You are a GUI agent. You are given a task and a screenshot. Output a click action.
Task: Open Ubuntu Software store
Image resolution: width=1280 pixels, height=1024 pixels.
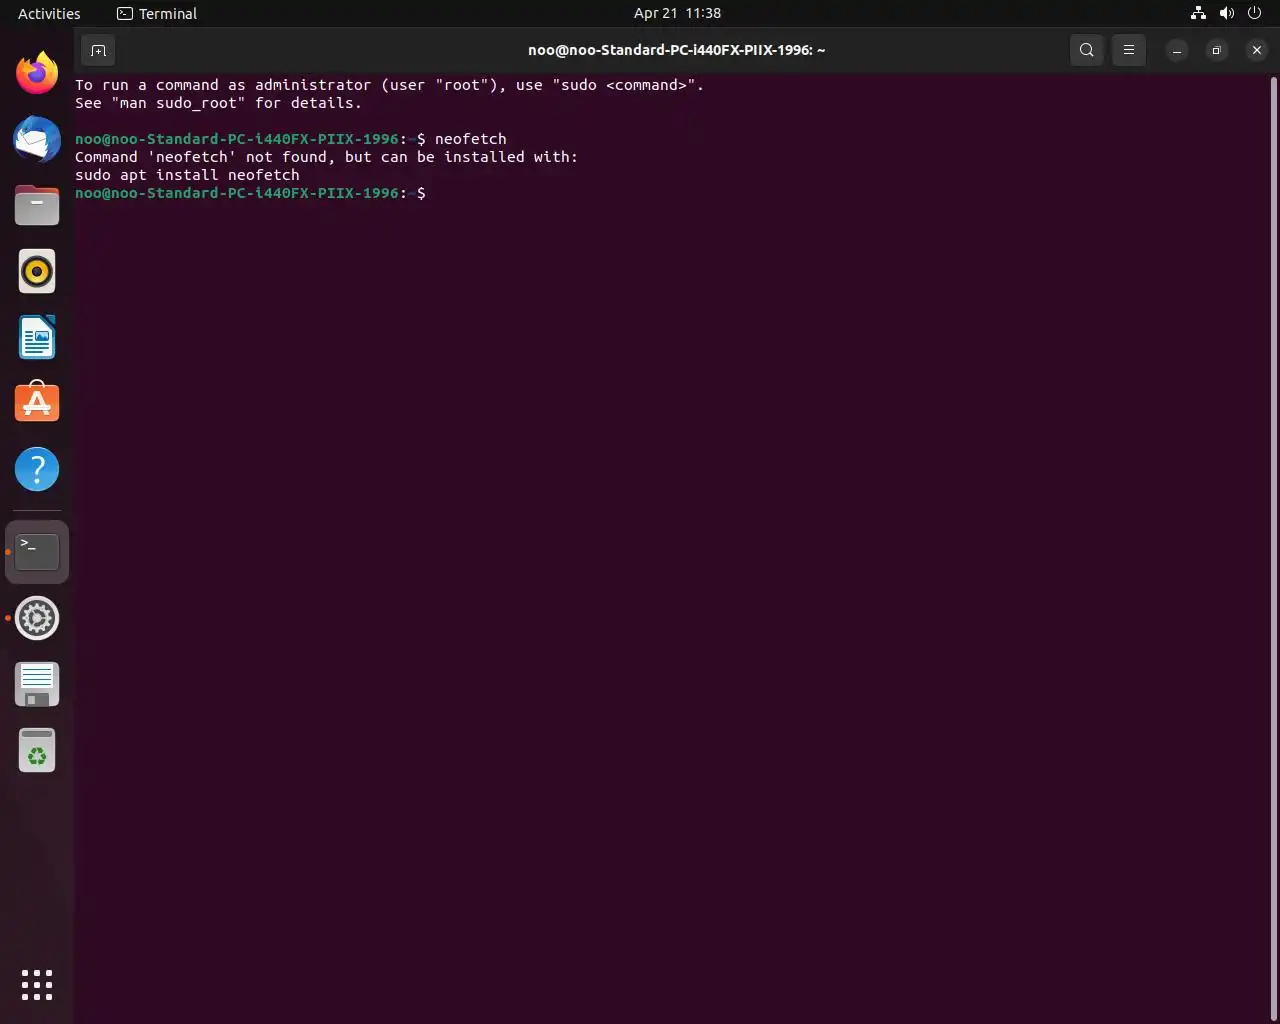[x=37, y=403]
